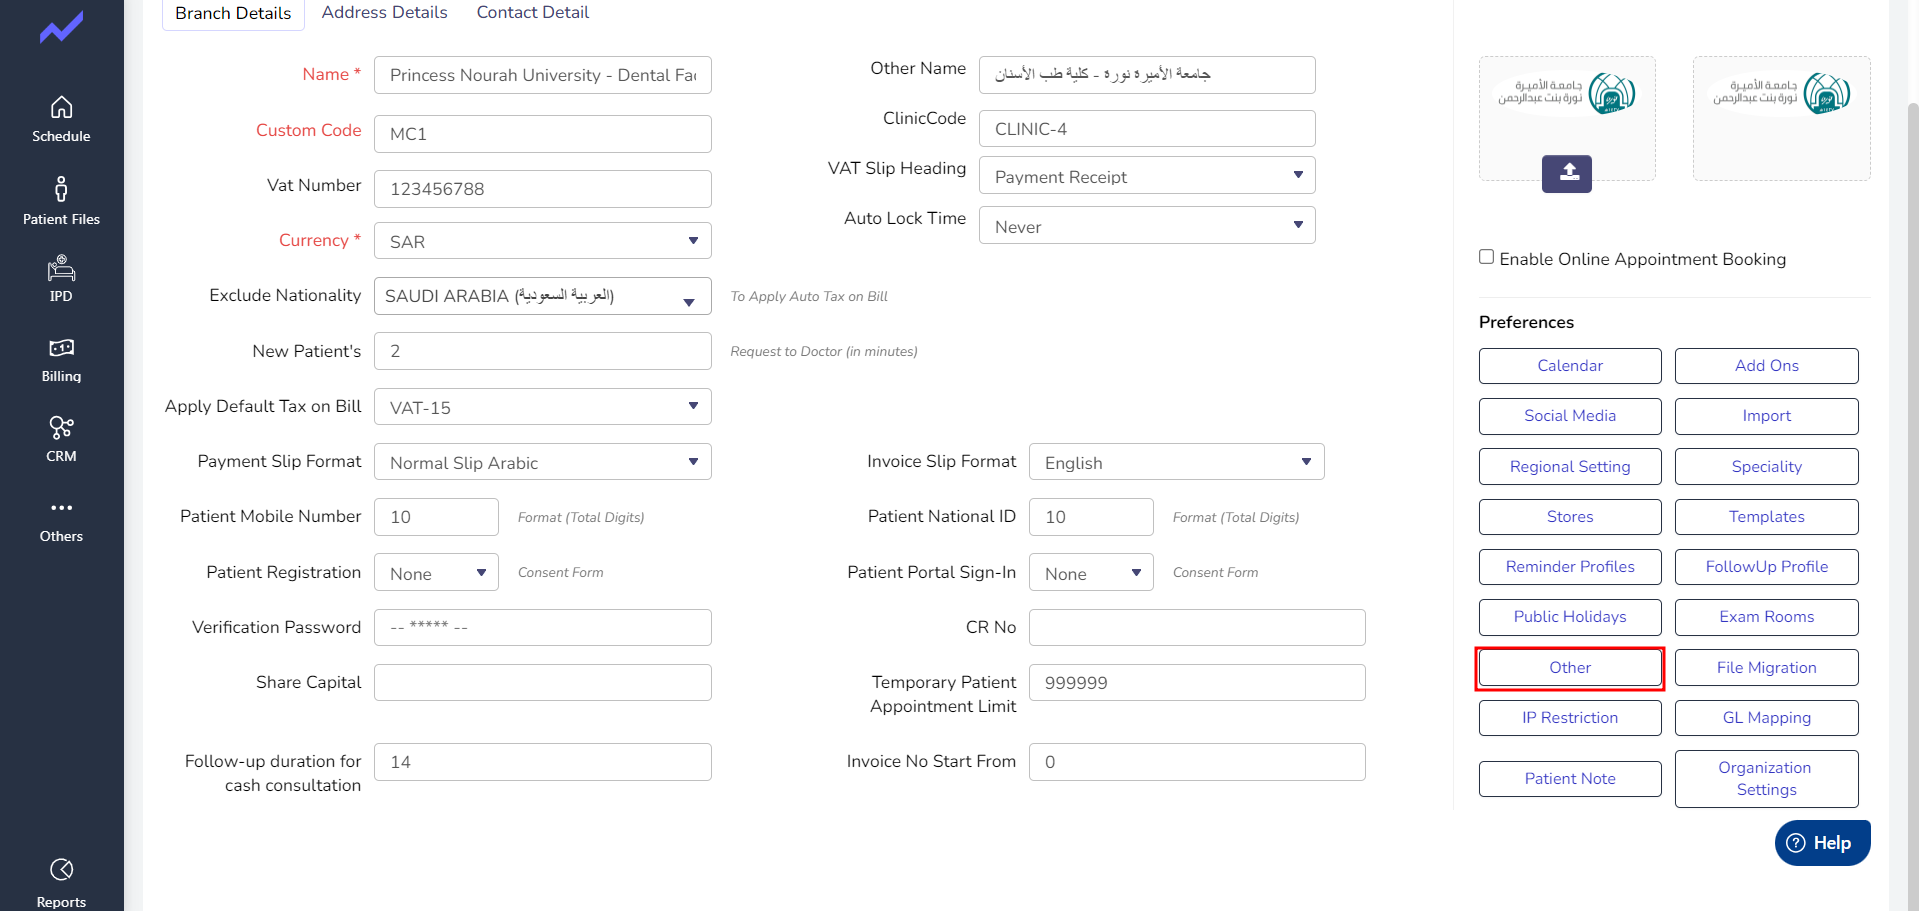Click the Vat Number field

point(543,189)
